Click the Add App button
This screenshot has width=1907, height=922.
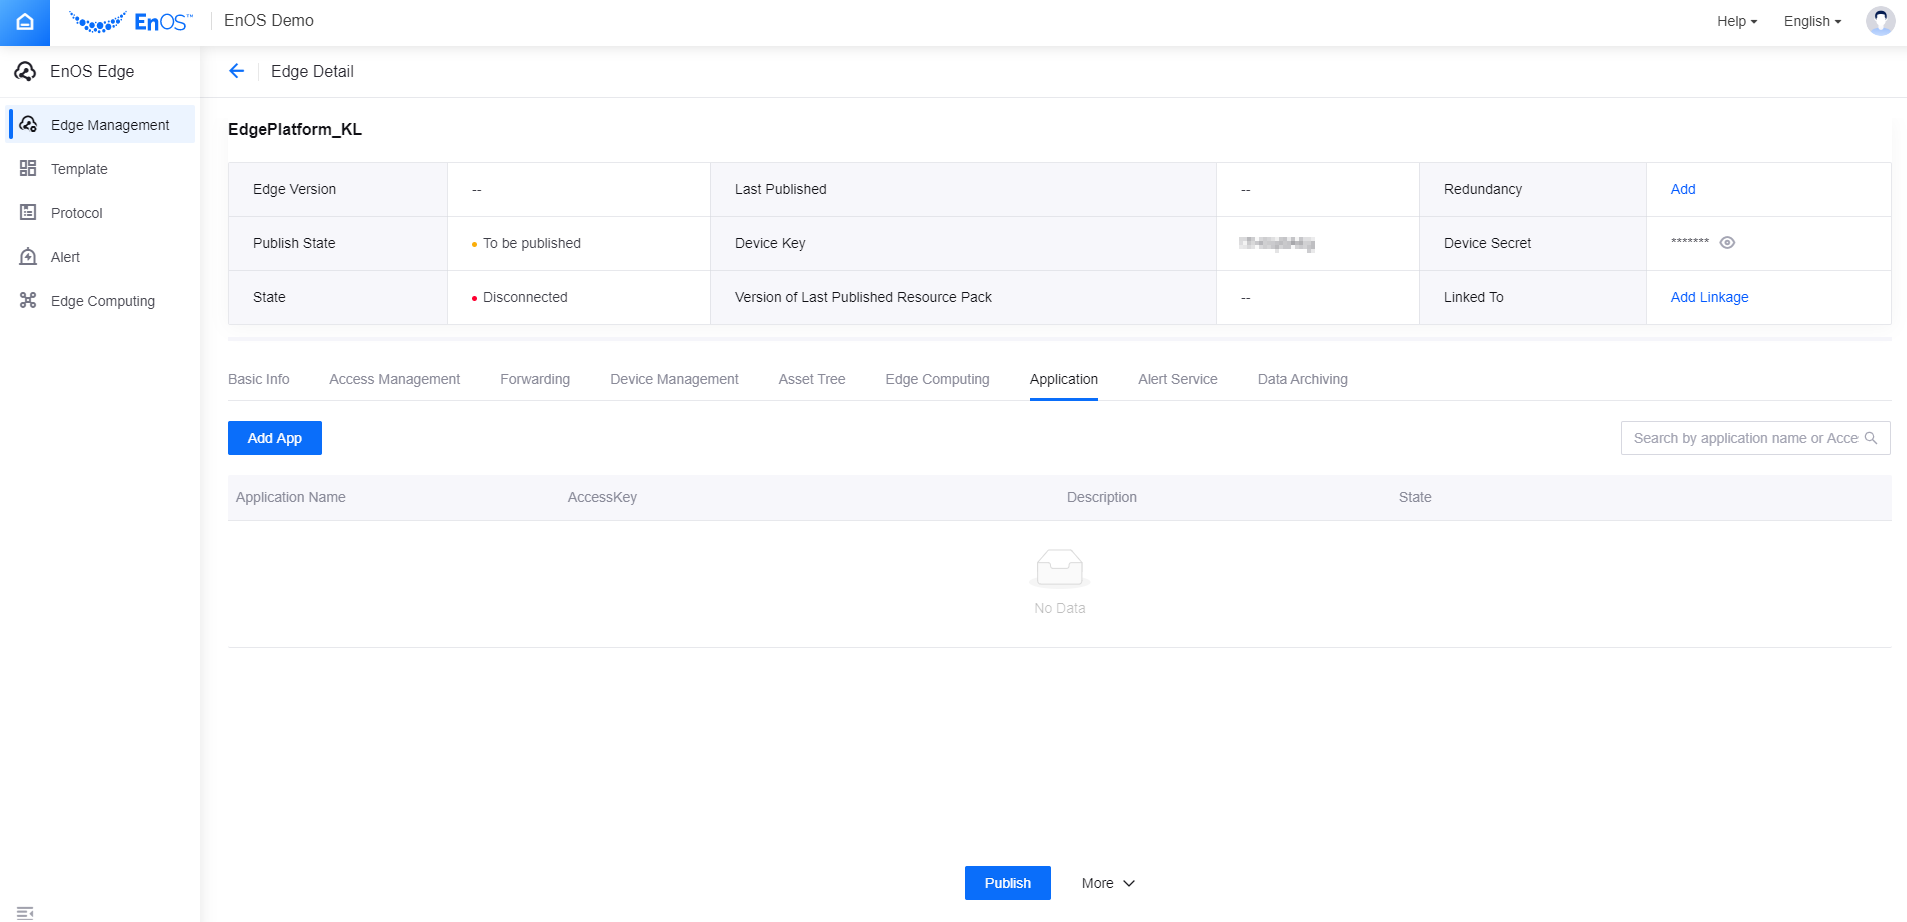click(275, 438)
